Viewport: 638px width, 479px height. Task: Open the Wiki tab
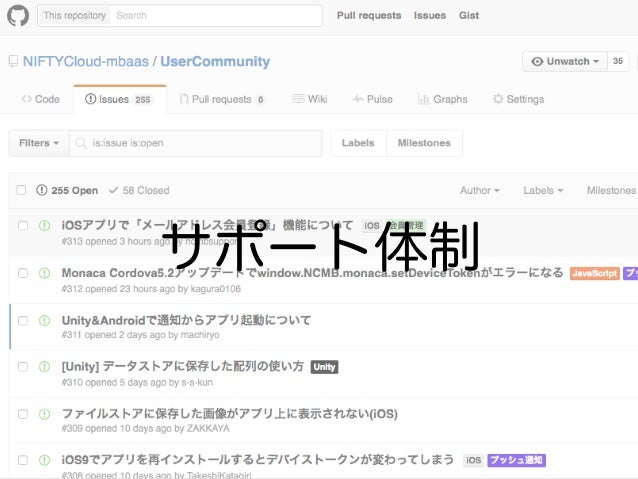coord(310,99)
